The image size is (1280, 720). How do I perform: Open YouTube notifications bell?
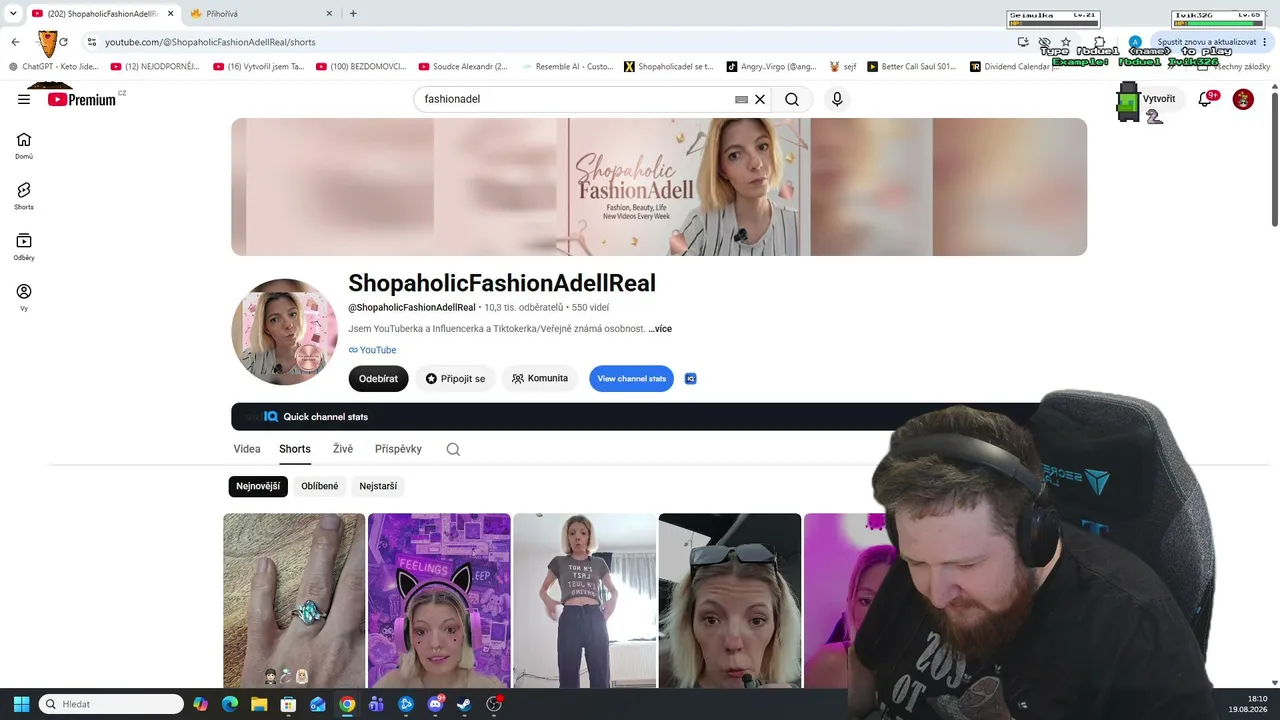(1206, 99)
